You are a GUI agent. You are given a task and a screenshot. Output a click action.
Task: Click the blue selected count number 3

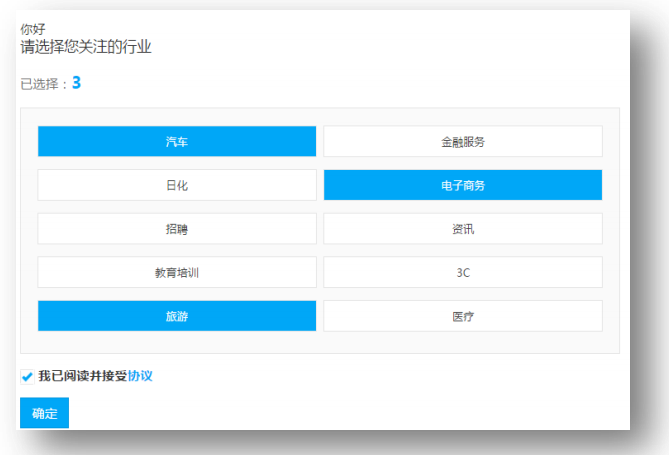[76, 83]
